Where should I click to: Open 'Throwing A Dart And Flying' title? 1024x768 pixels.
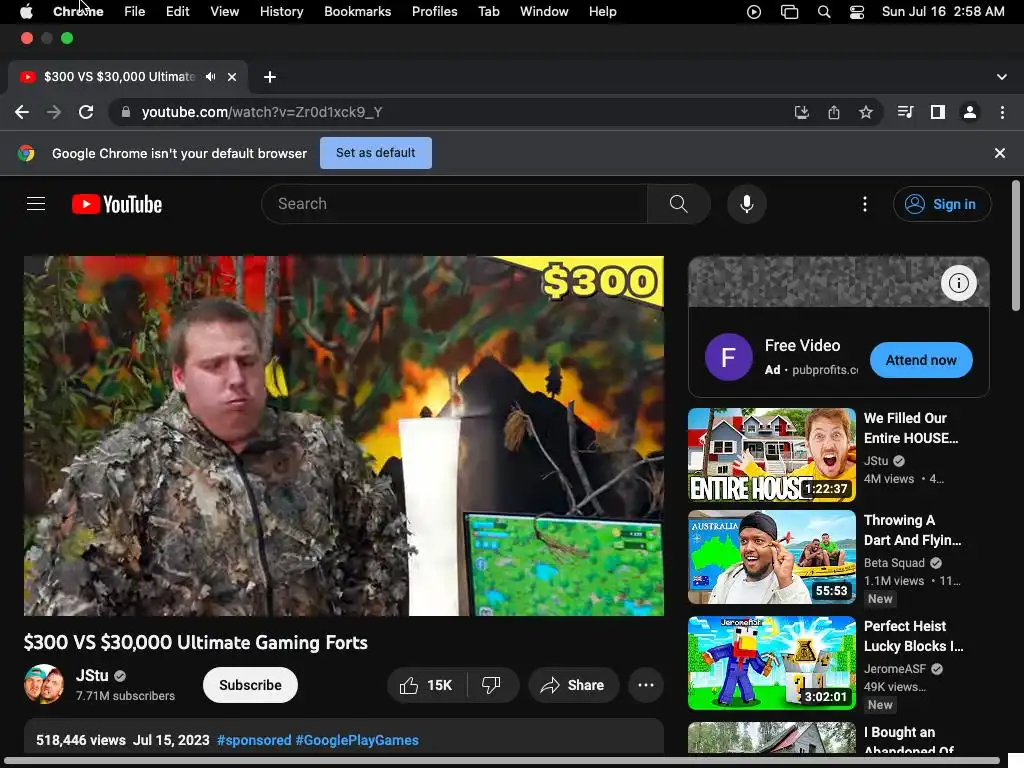(x=912, y=530)
